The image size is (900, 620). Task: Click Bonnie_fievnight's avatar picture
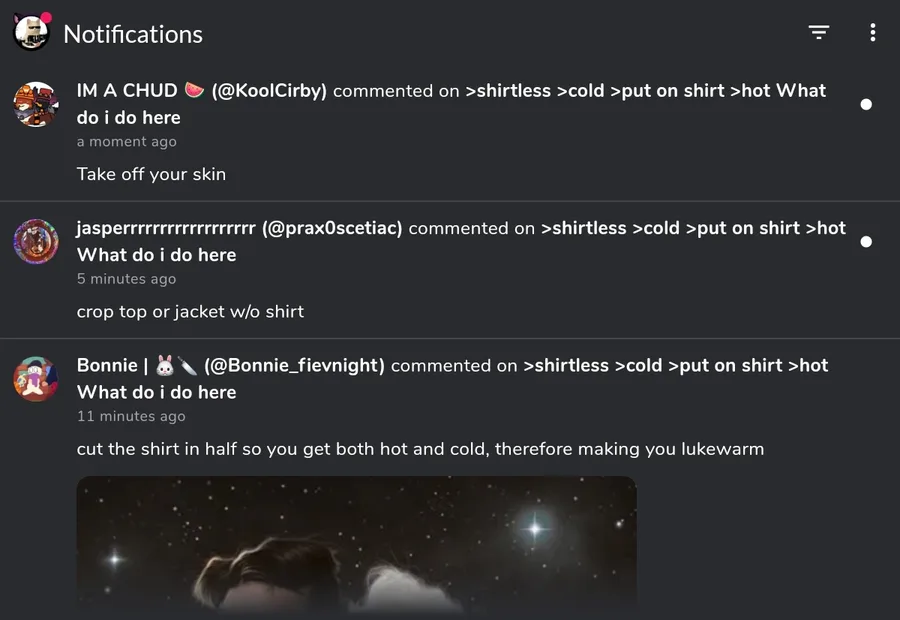(x=35, y=379)
